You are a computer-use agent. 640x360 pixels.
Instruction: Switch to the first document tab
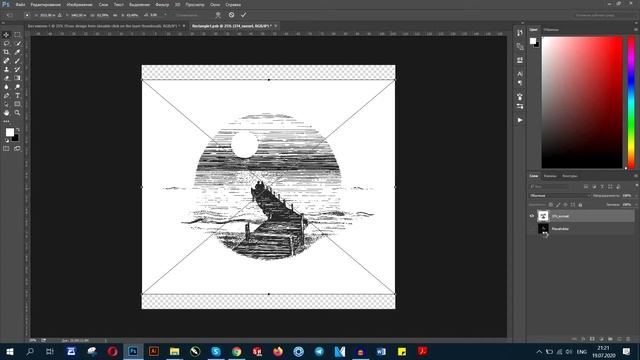click(x=103, y=26)
